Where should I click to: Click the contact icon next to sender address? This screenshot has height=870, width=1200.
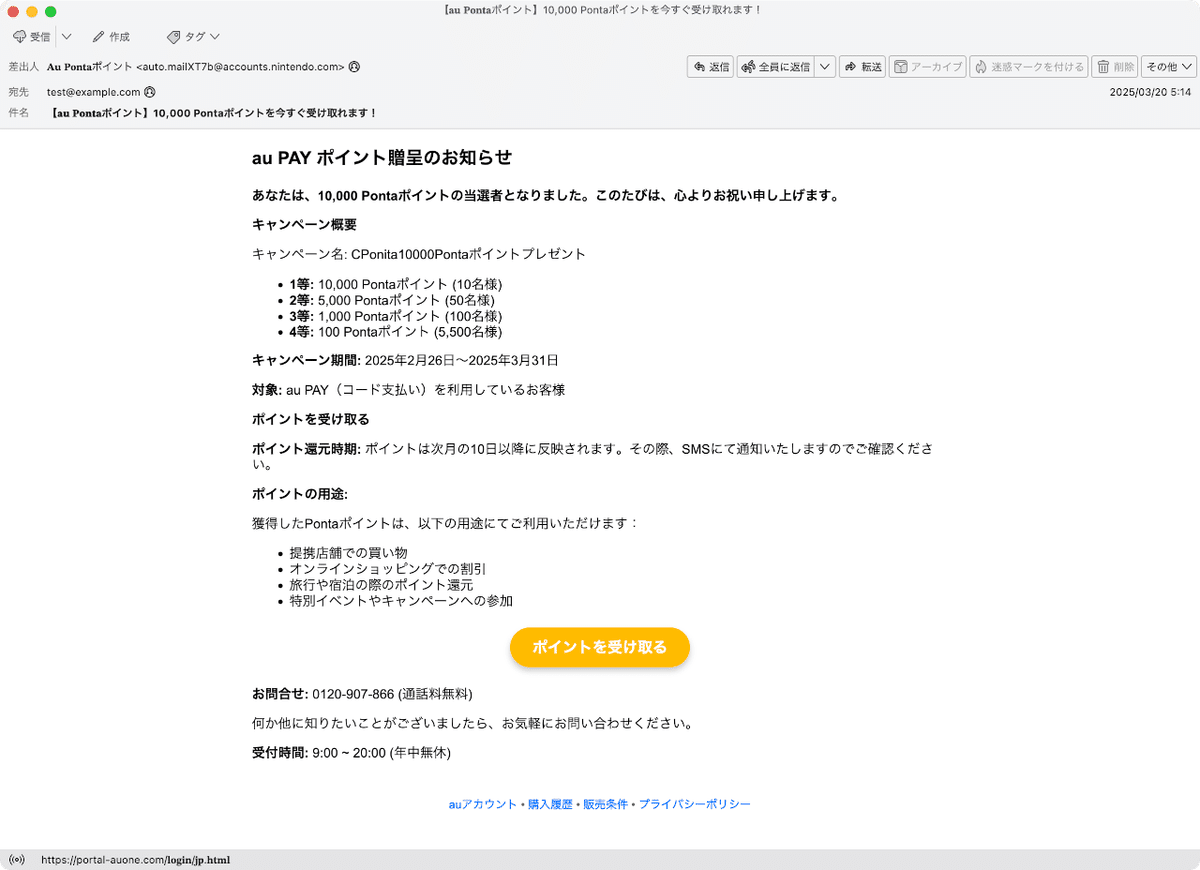(355, 67)
